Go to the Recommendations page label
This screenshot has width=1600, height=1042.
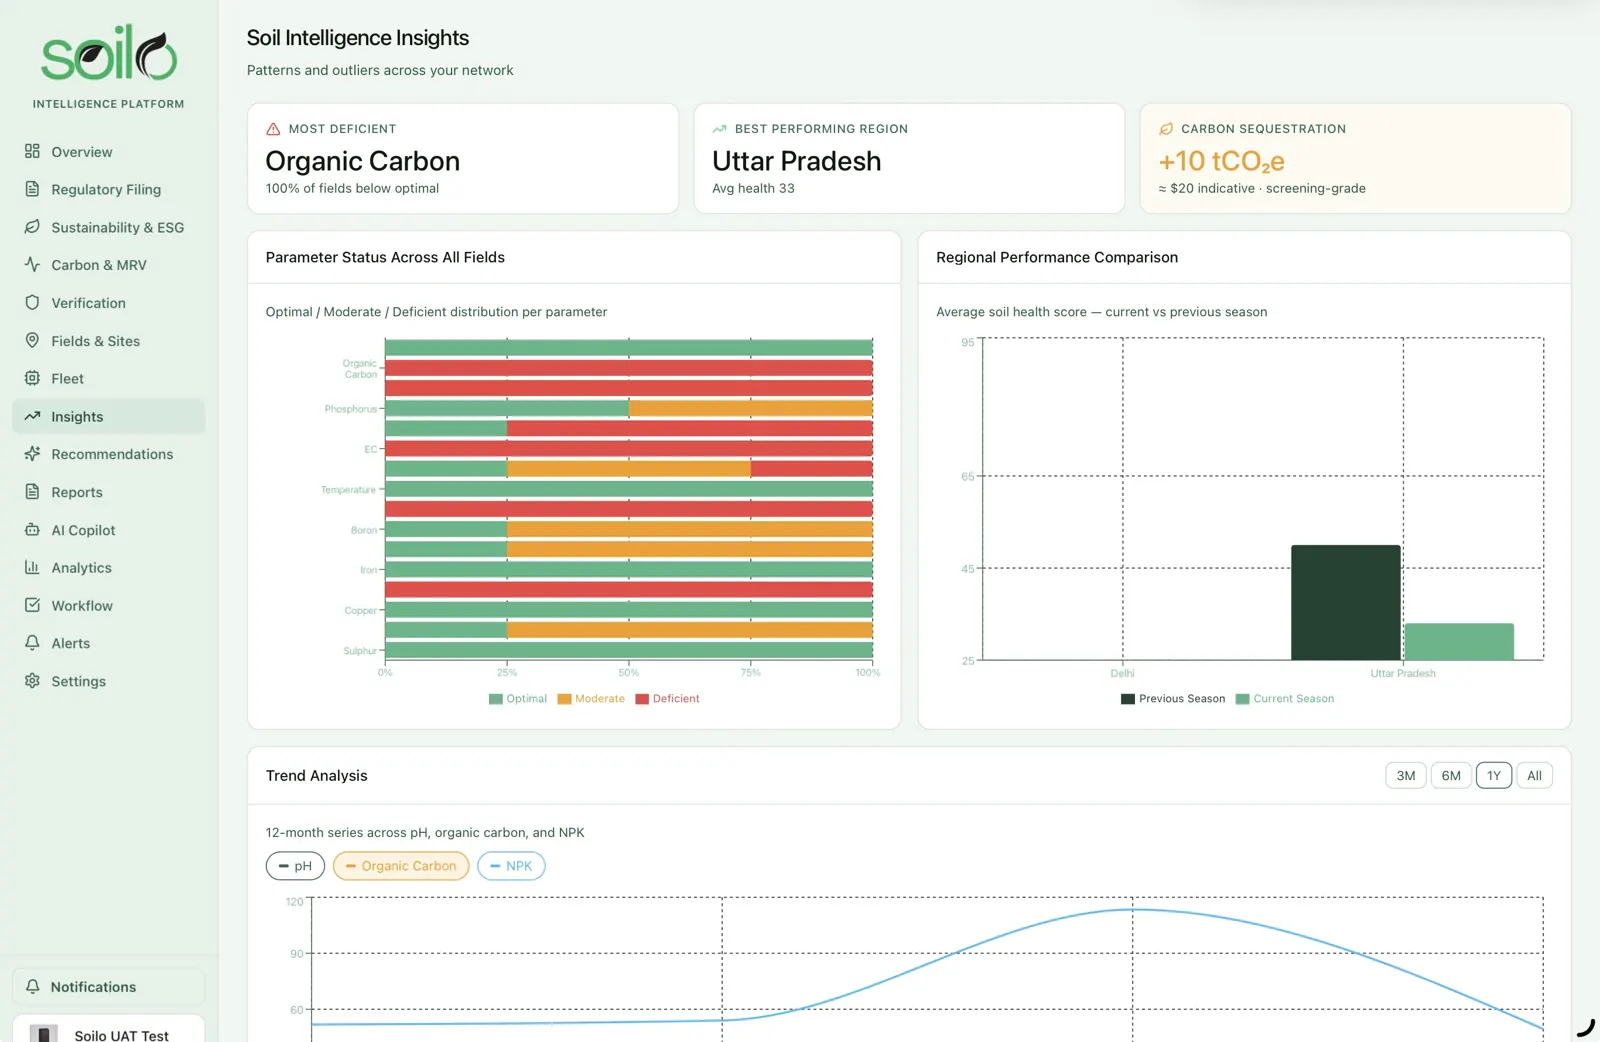click(112, 454)
